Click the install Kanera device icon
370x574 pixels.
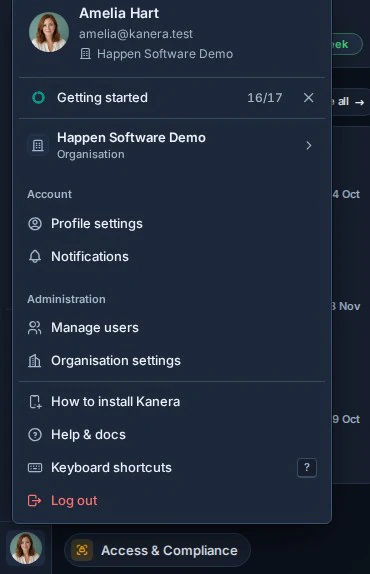click(35, 402)
